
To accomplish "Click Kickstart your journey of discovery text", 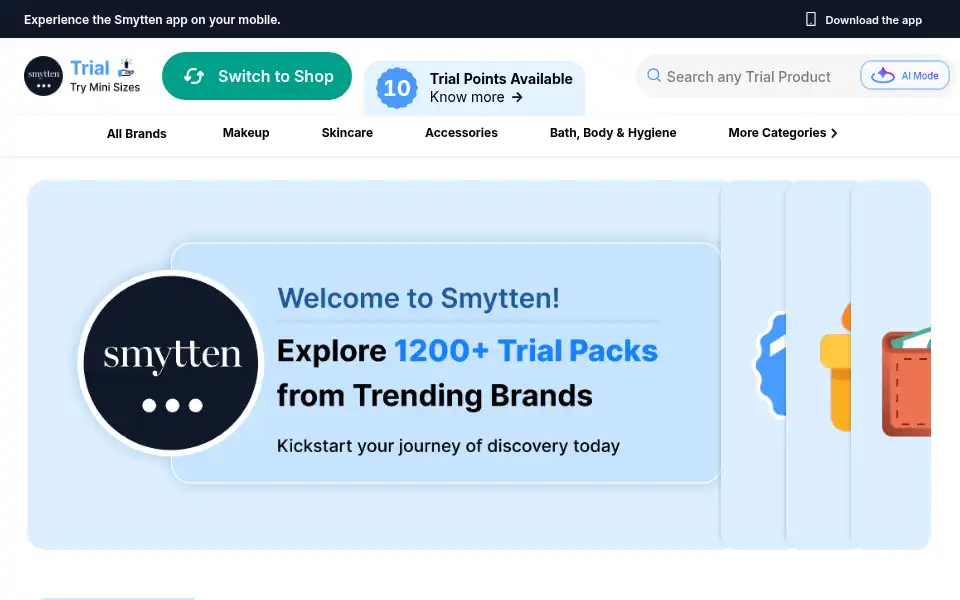I will click(448, 446).
